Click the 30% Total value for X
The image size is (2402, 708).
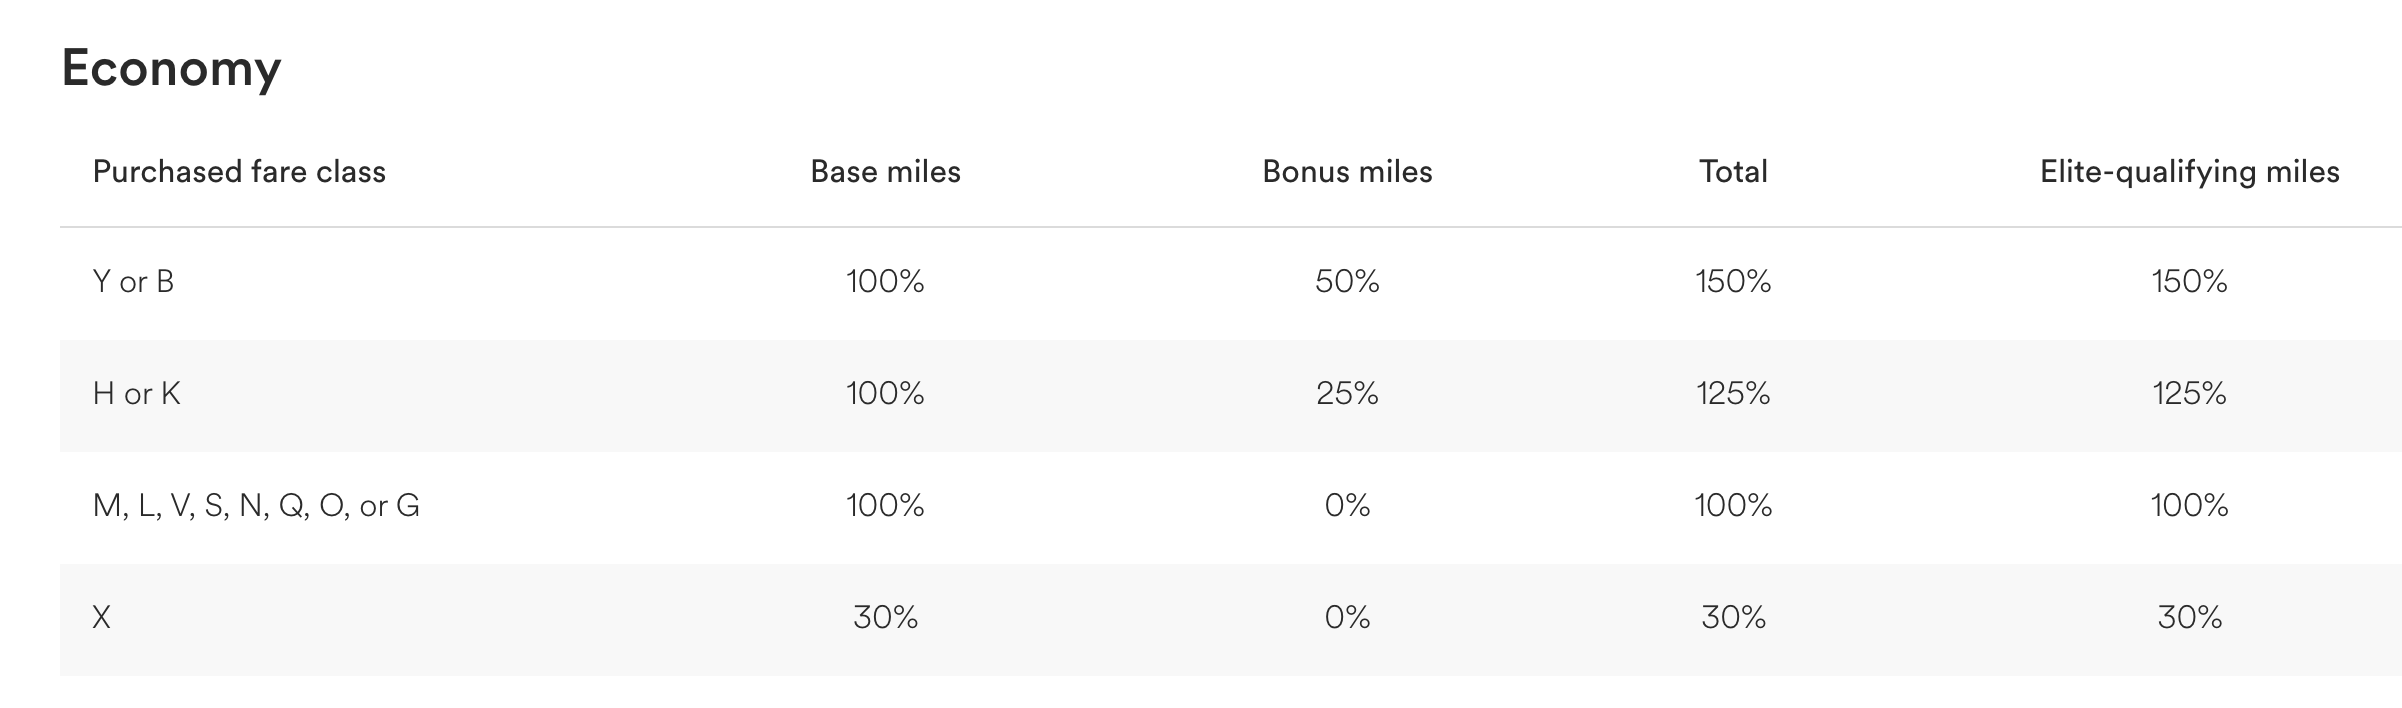1733,618
